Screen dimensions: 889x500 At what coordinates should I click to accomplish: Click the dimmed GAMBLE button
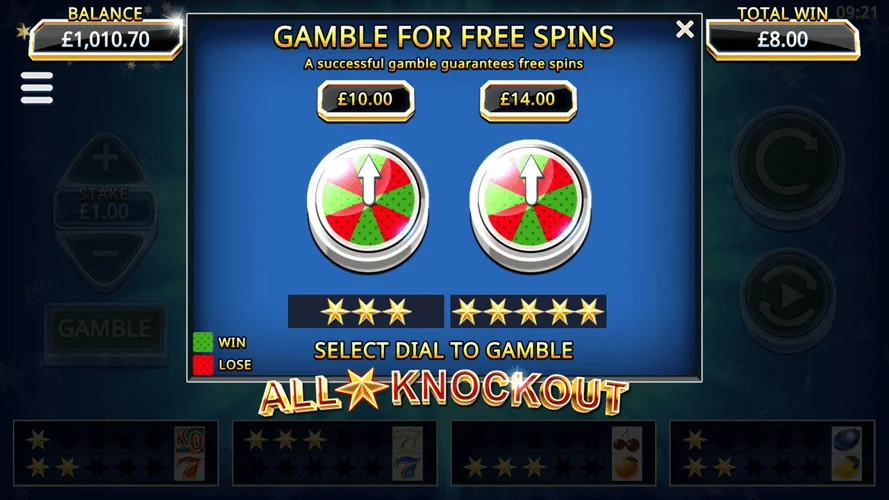(105, 329)
